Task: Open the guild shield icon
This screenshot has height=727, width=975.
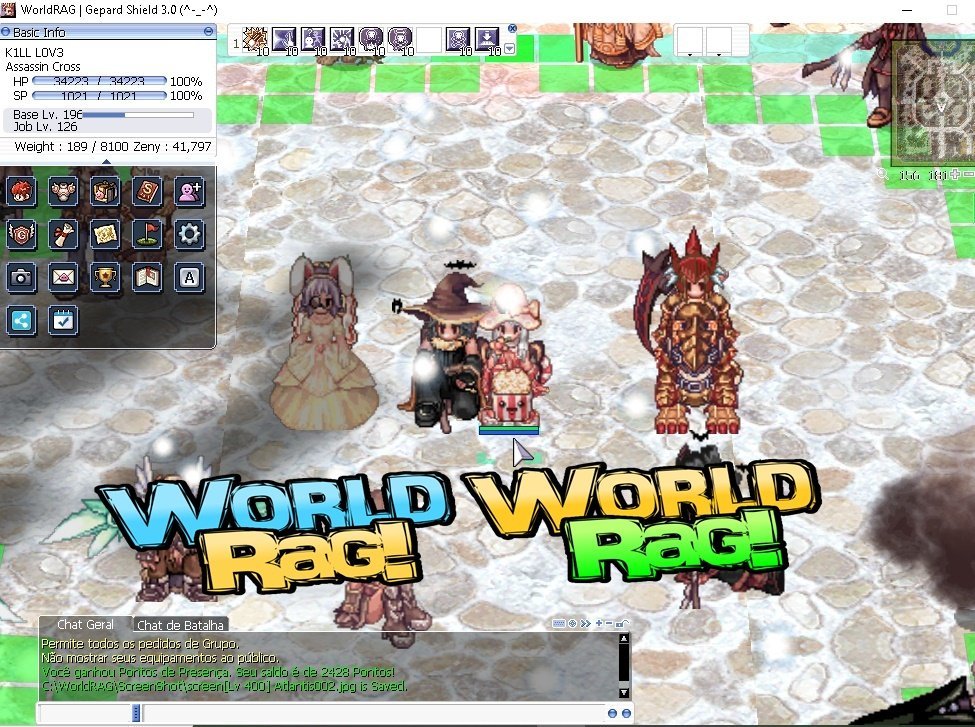Action: [x=21, y=234]
